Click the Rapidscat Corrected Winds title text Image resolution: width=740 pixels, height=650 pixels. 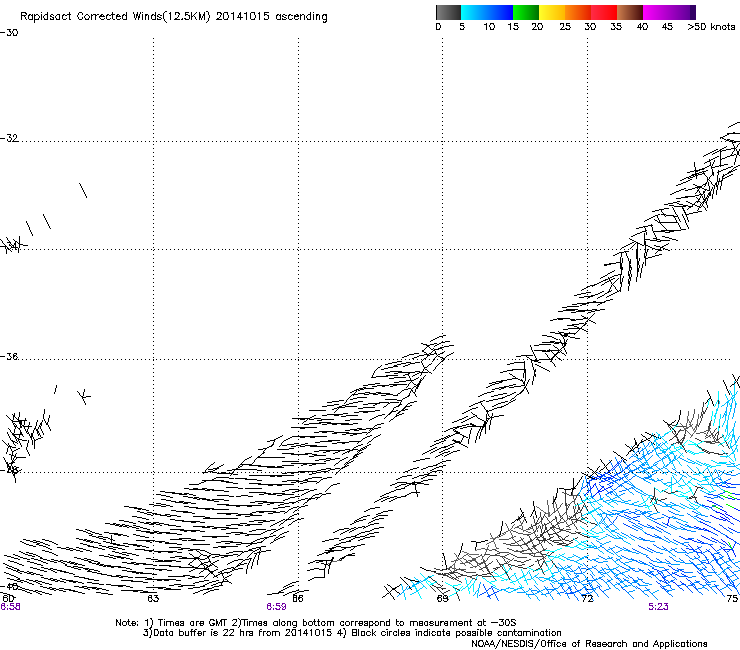coord(174,17)
